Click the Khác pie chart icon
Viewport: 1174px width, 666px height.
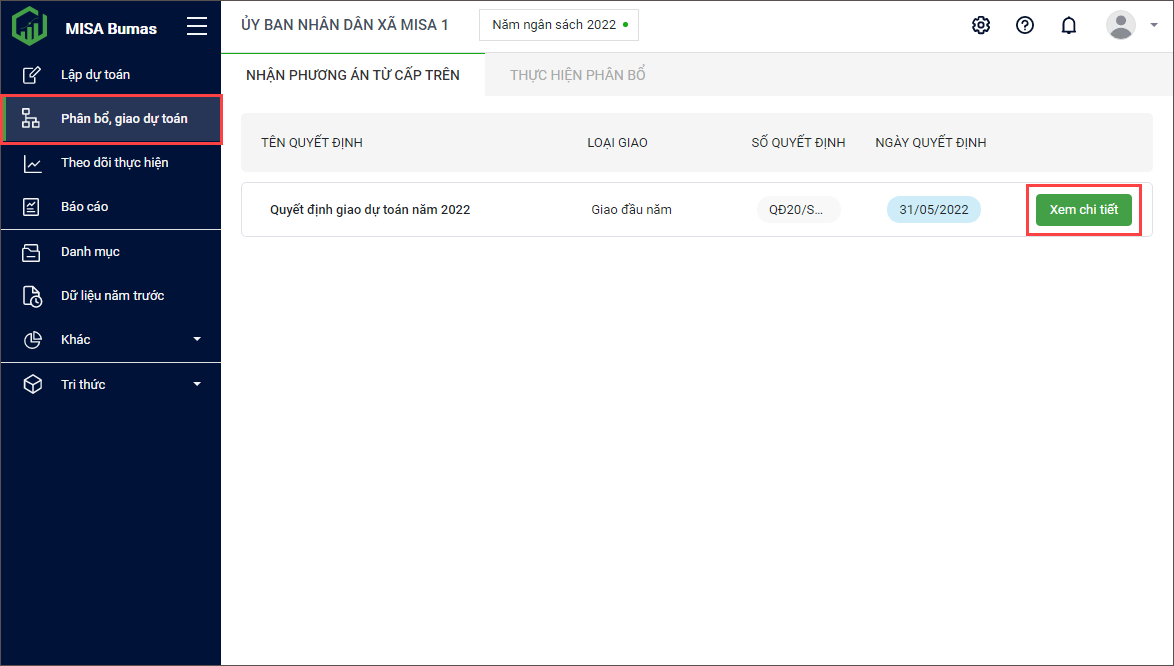(32, 340)
